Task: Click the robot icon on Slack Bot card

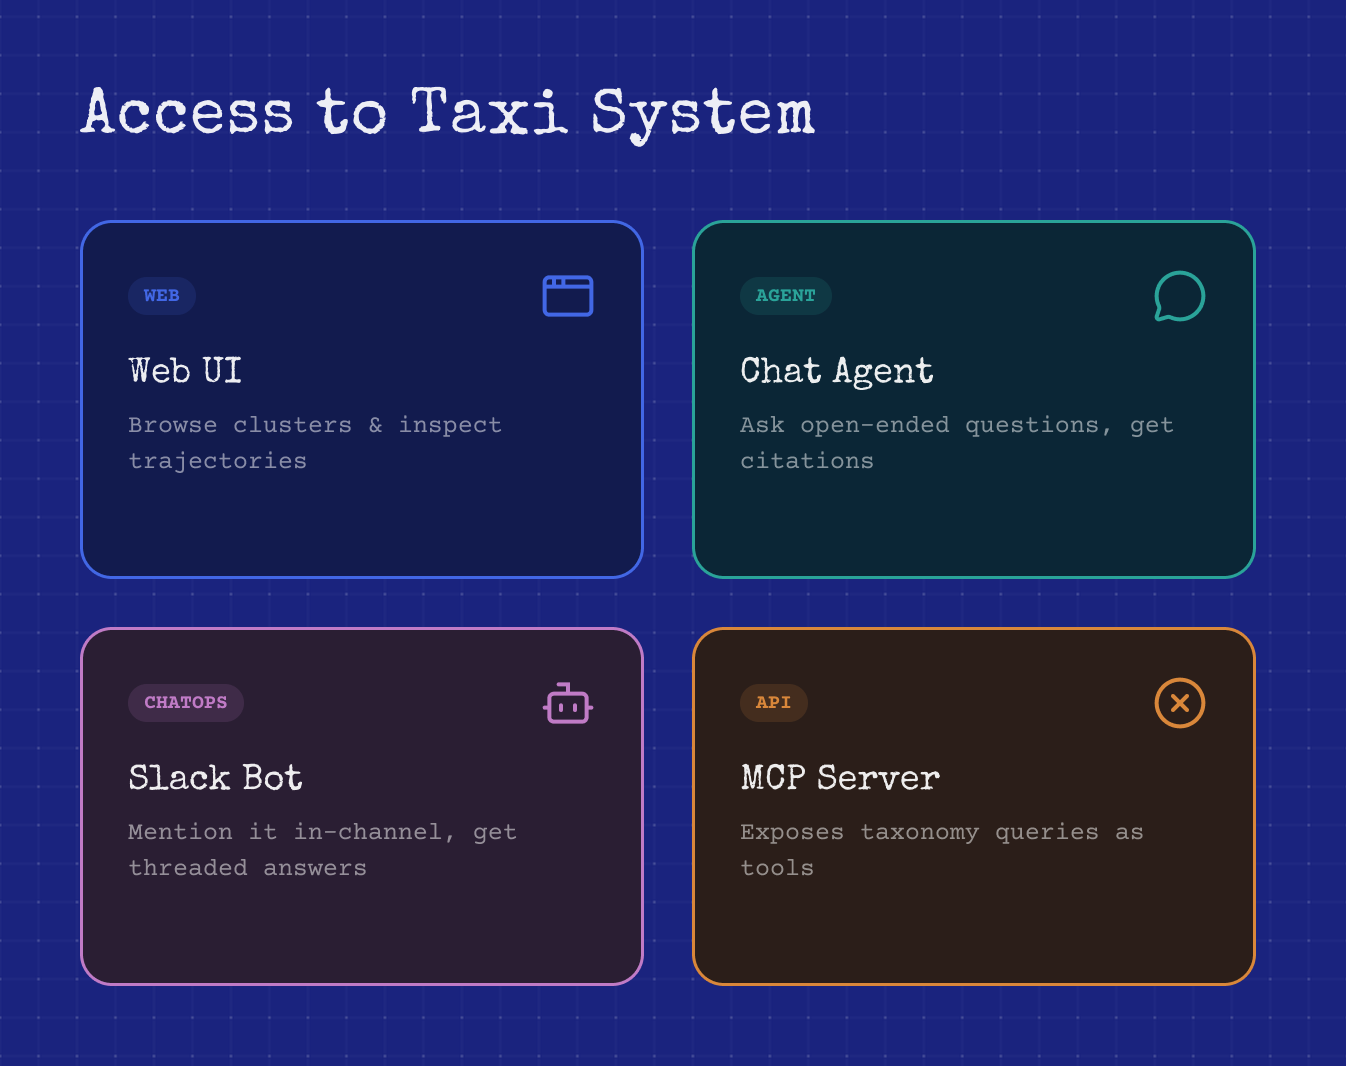Action: click(568, 703)
